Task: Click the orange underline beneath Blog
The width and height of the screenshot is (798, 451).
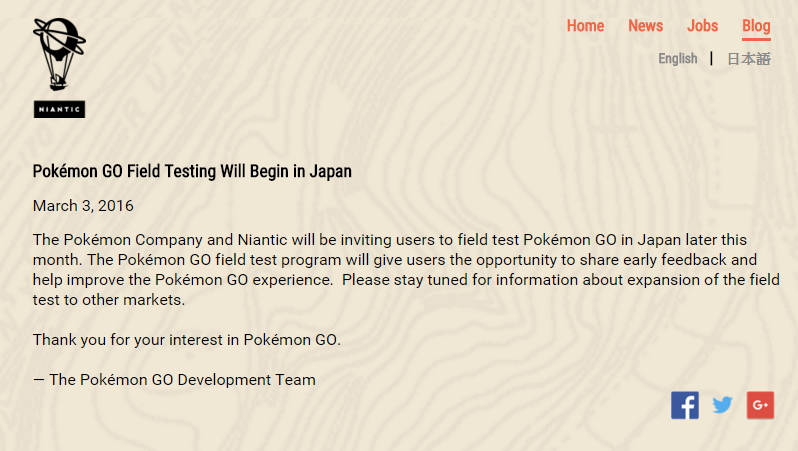Action: tap(756, 39)
